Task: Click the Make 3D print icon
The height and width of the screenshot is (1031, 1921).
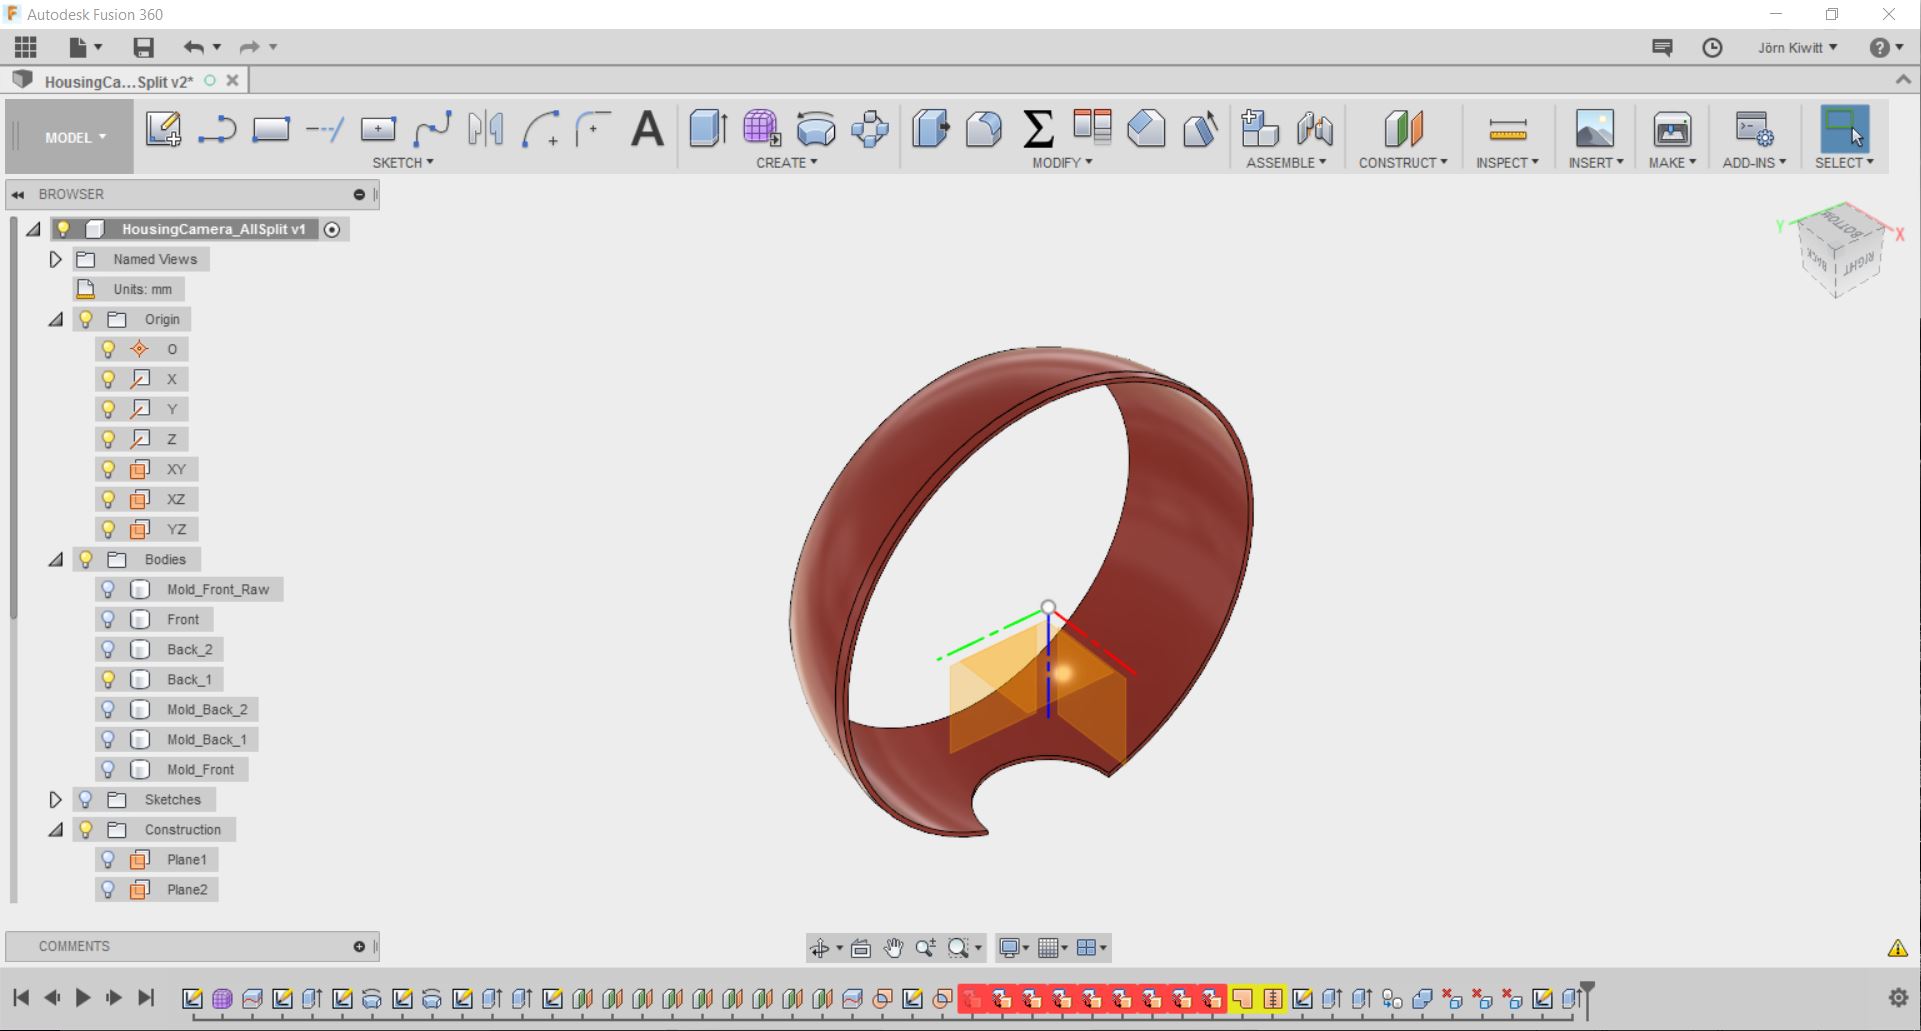Action: [1672, 129]
